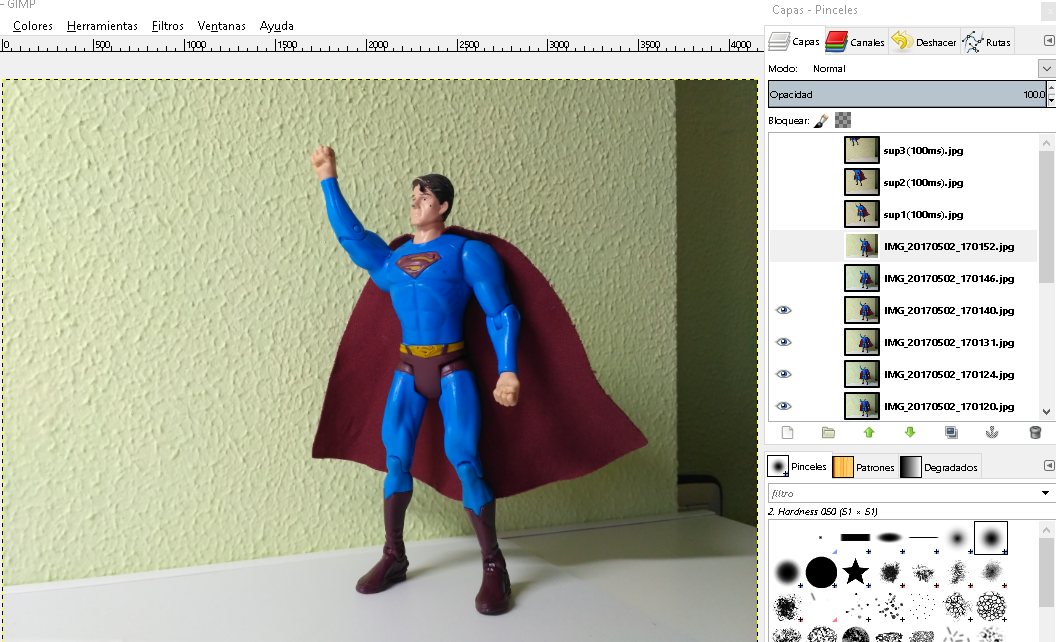
Task: Duplicate the selected layer
Action: click(x=951, y=432)
